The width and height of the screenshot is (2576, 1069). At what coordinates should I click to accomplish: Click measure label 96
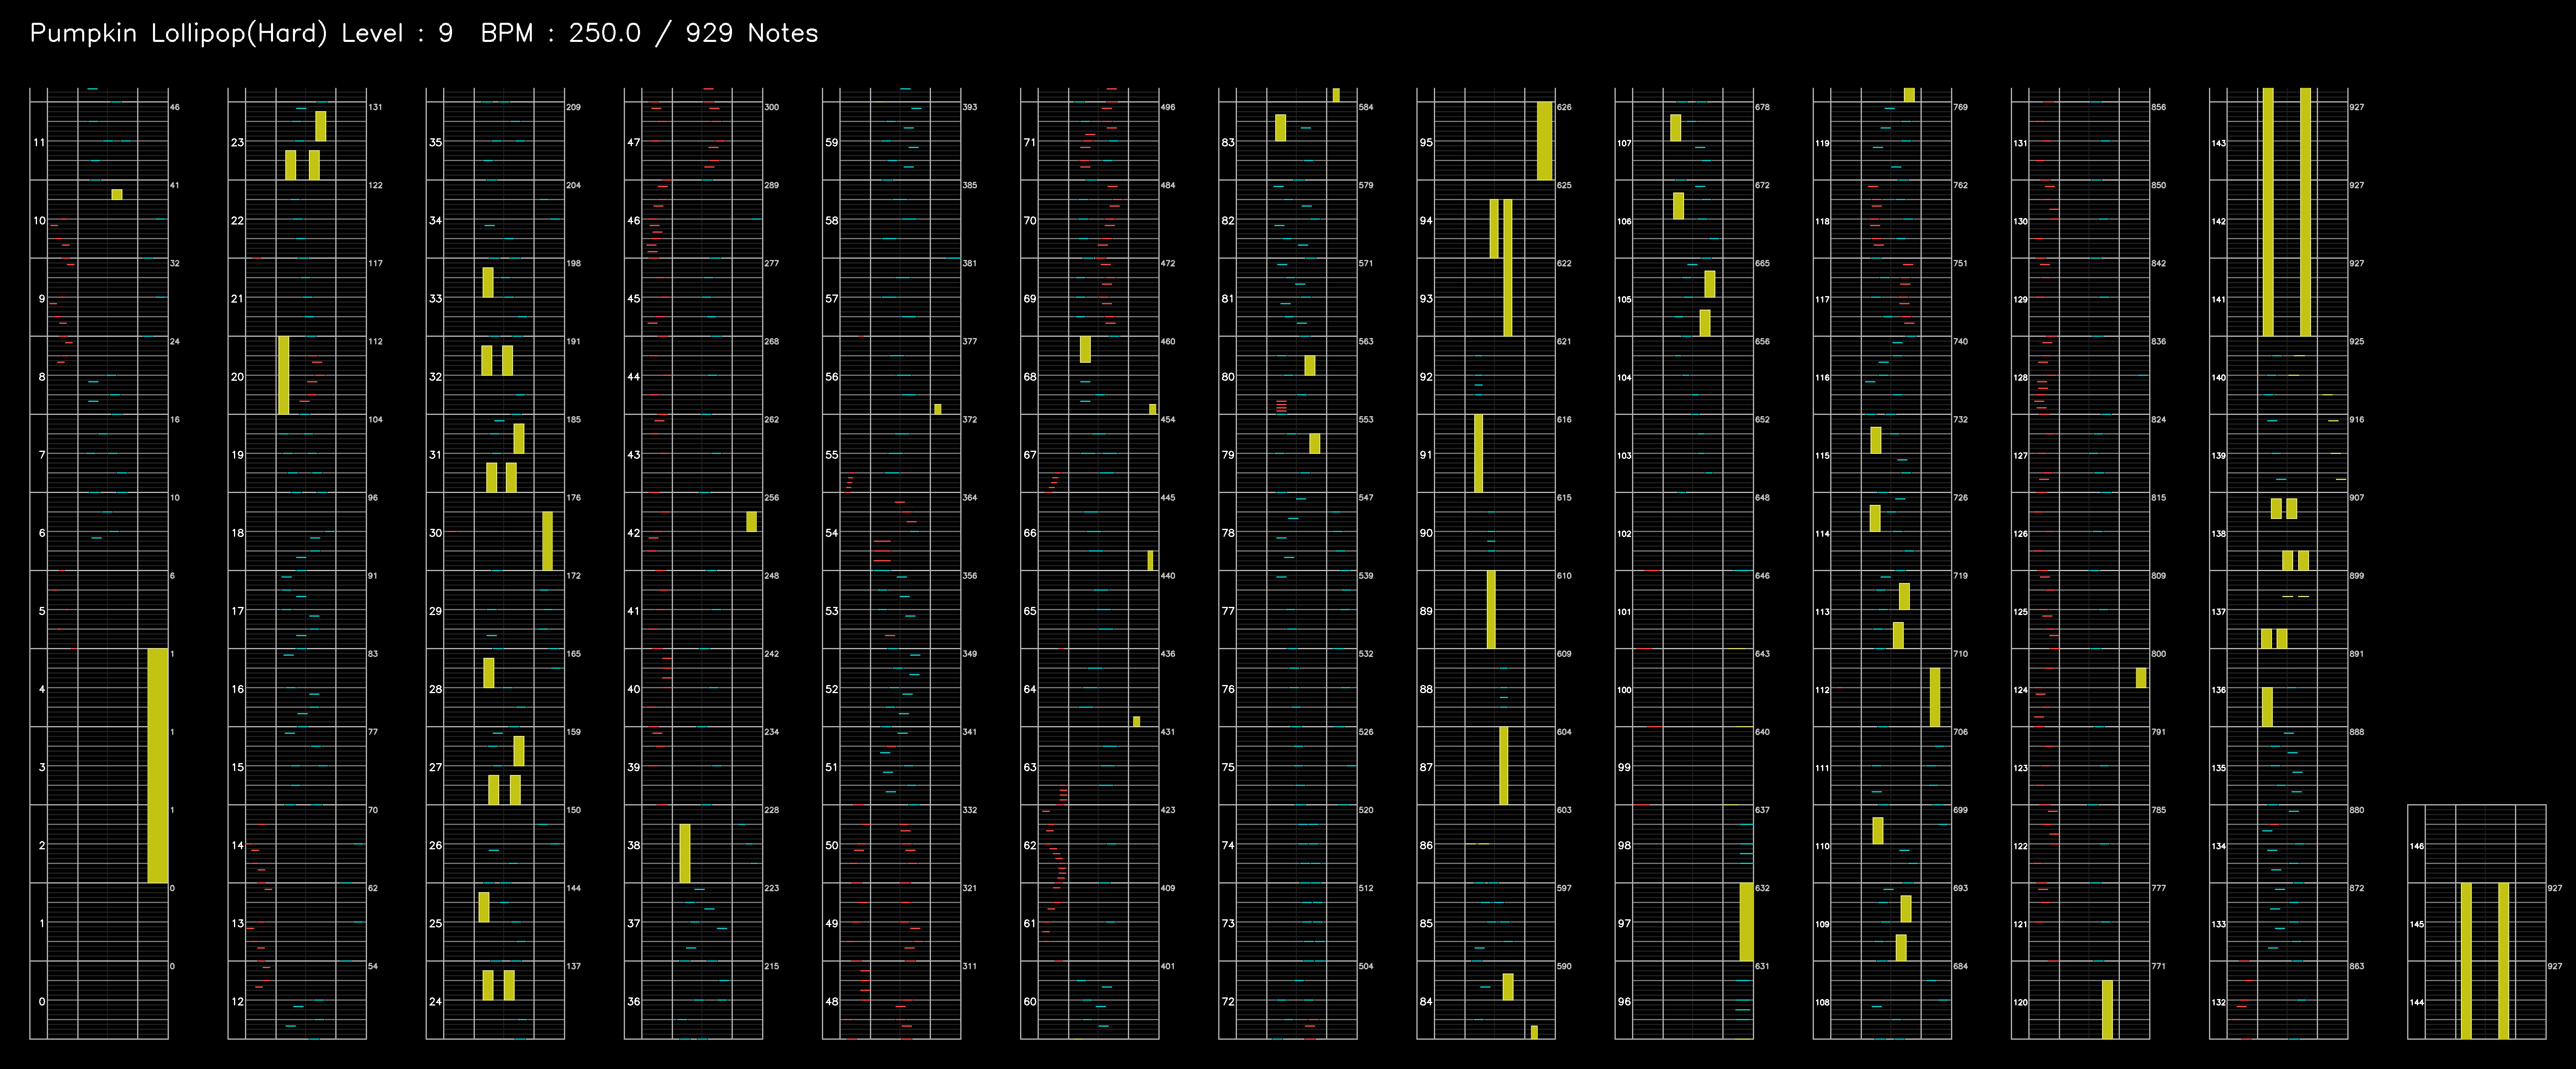pos(1624,1001)
